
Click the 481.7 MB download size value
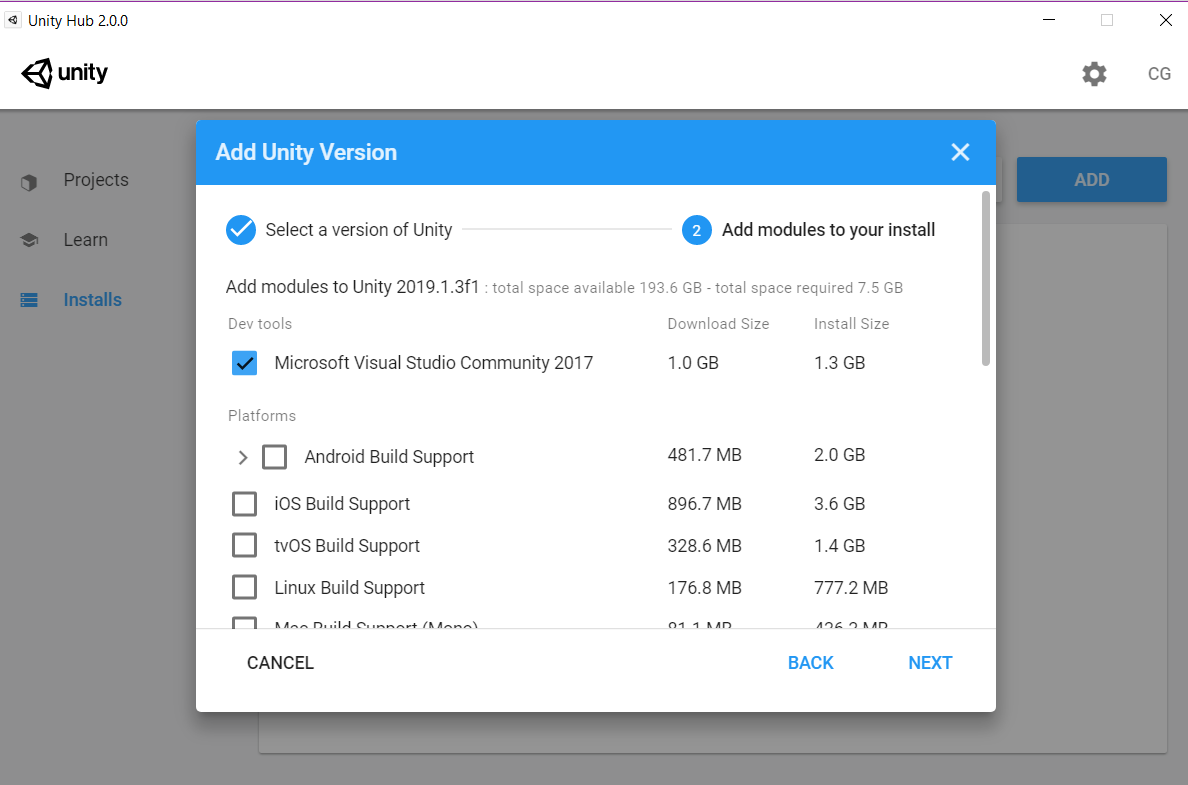[x=705, y=455]
